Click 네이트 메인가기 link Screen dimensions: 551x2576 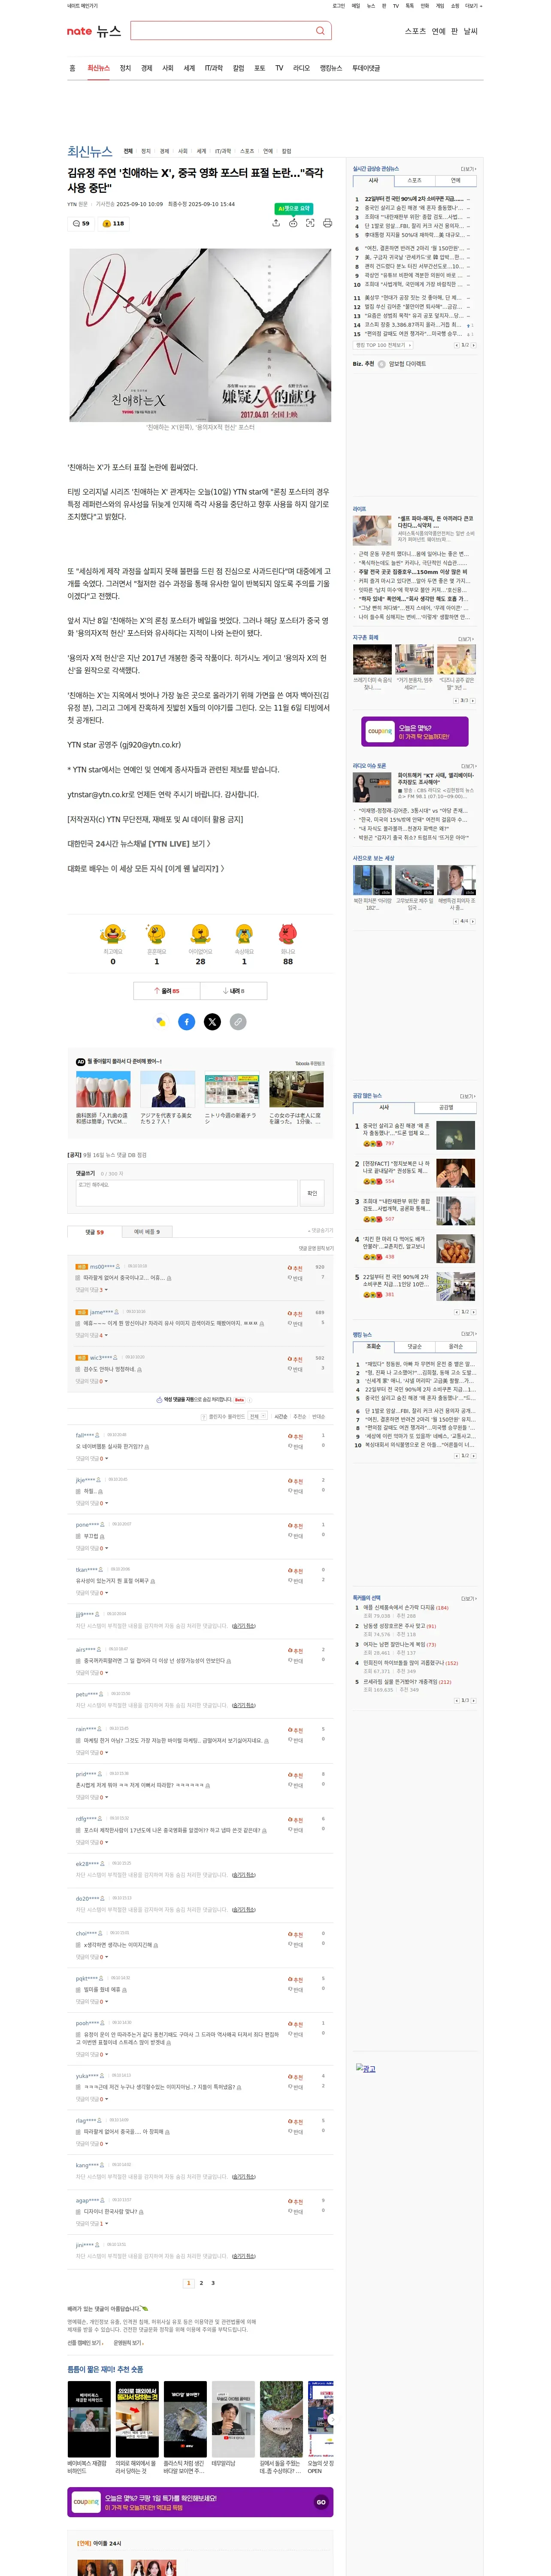coord(82,5)
